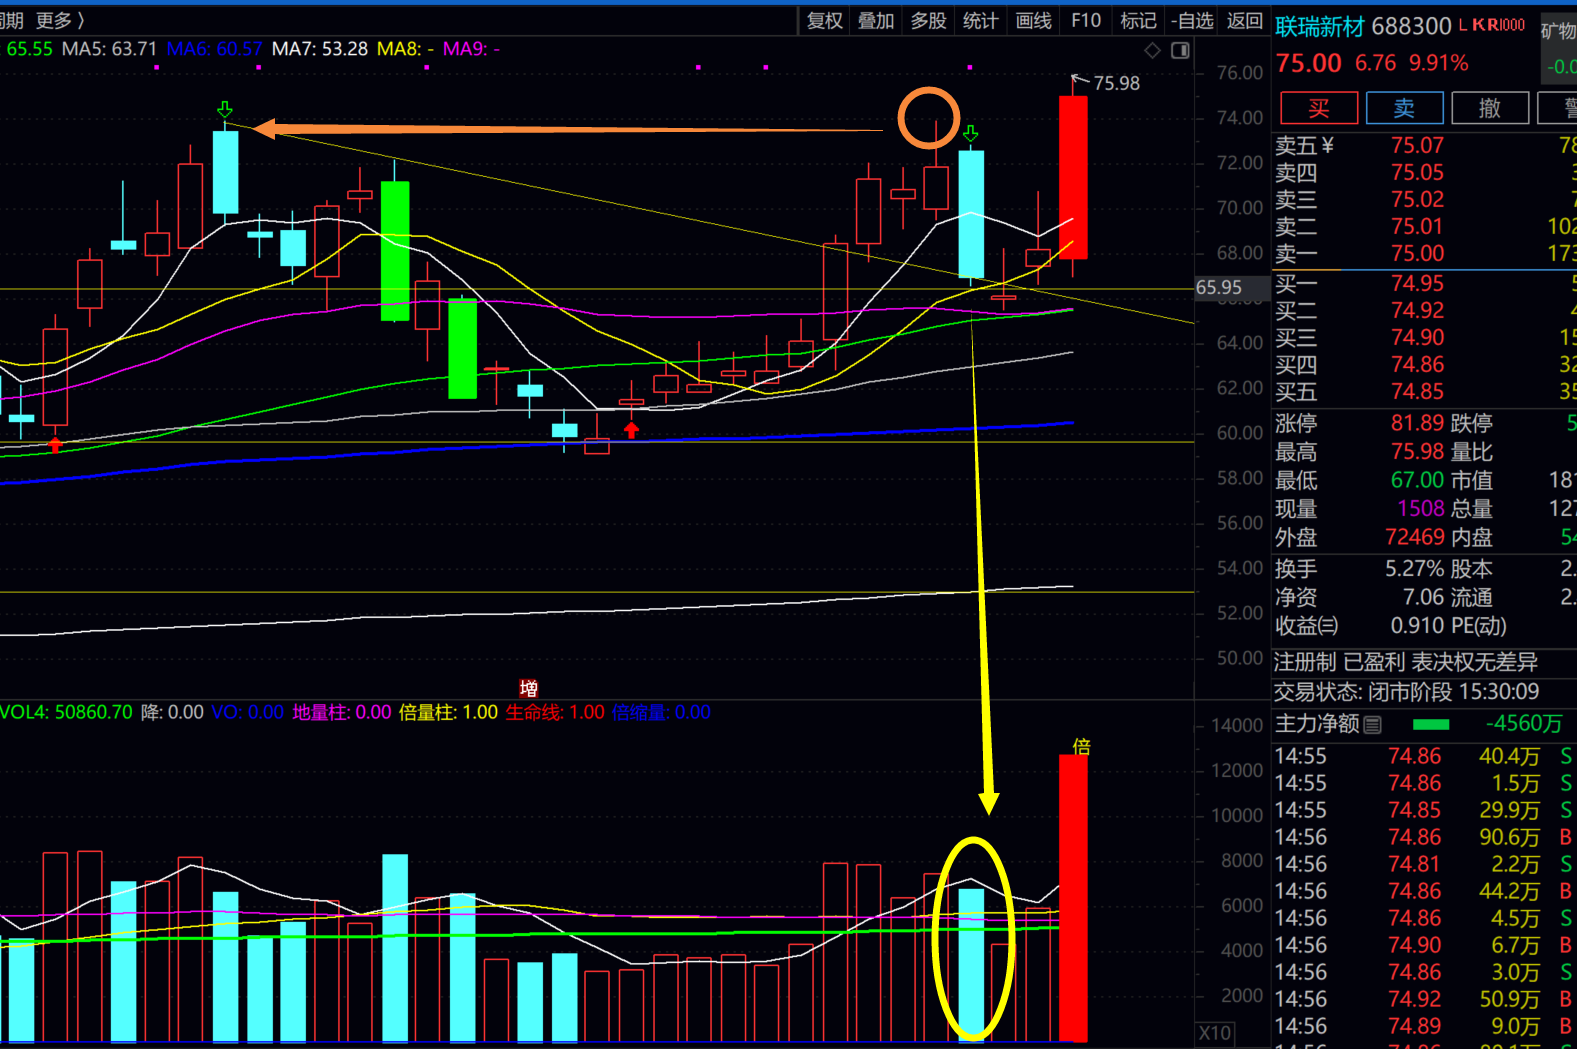Screen dimensions: 1577x1049
Task: Open the 画线 drawing tools menu
Action: click(x=1033, y=20)
